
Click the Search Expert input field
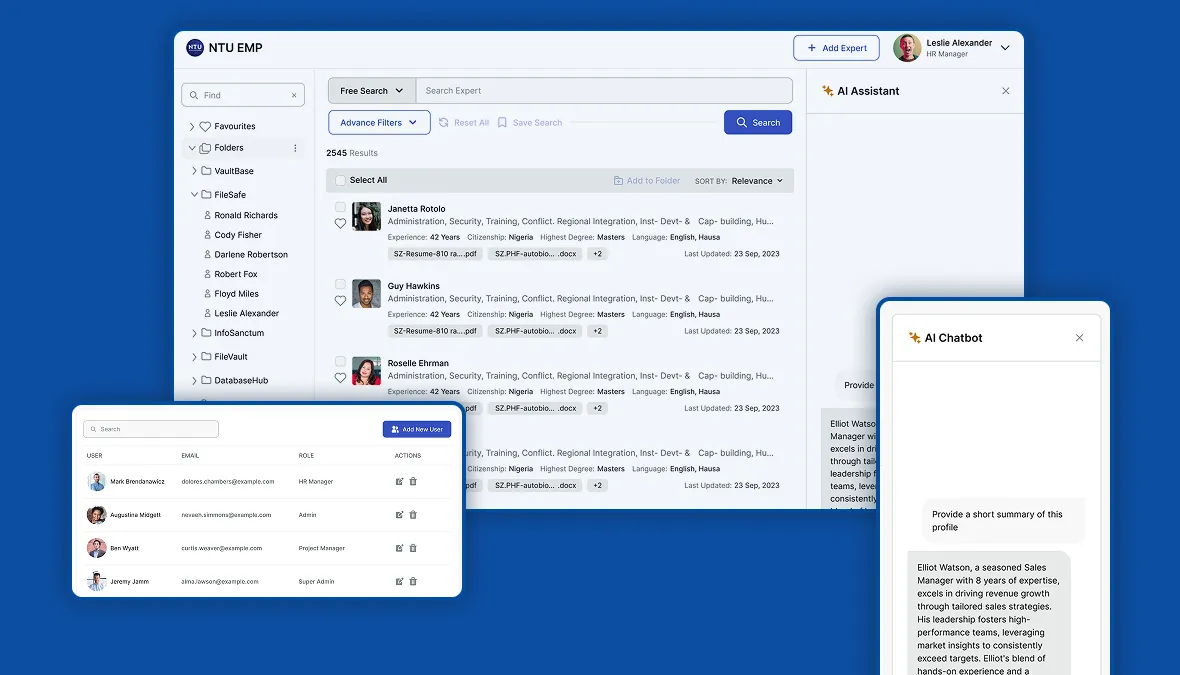604,91
